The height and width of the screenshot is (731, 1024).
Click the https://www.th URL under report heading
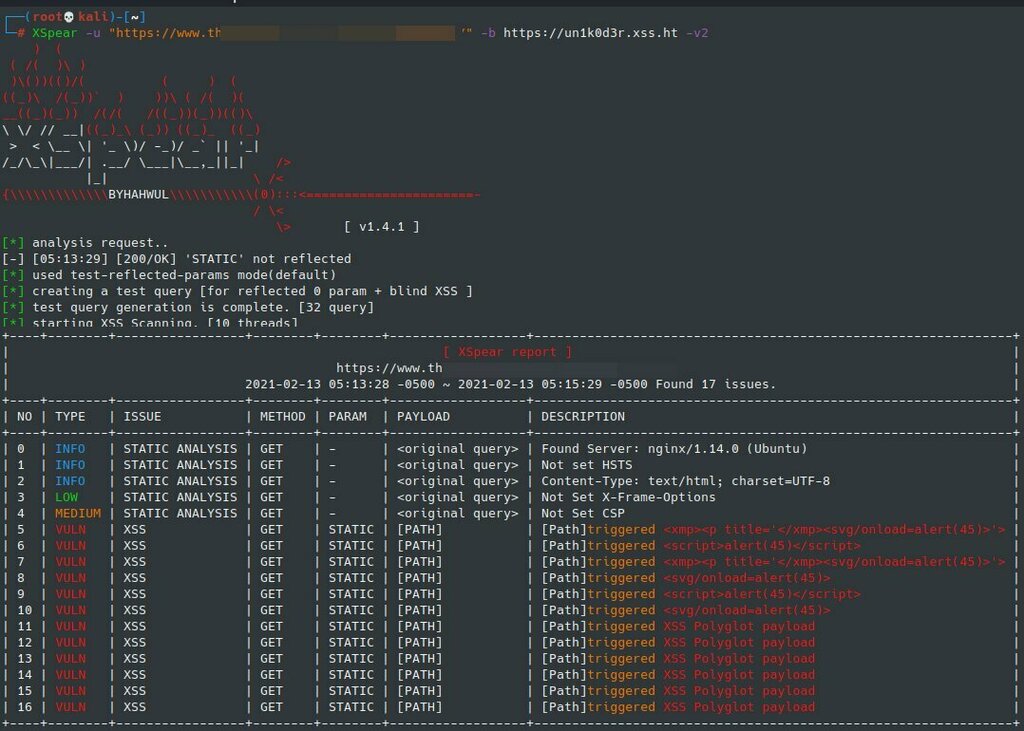(389, 368)
